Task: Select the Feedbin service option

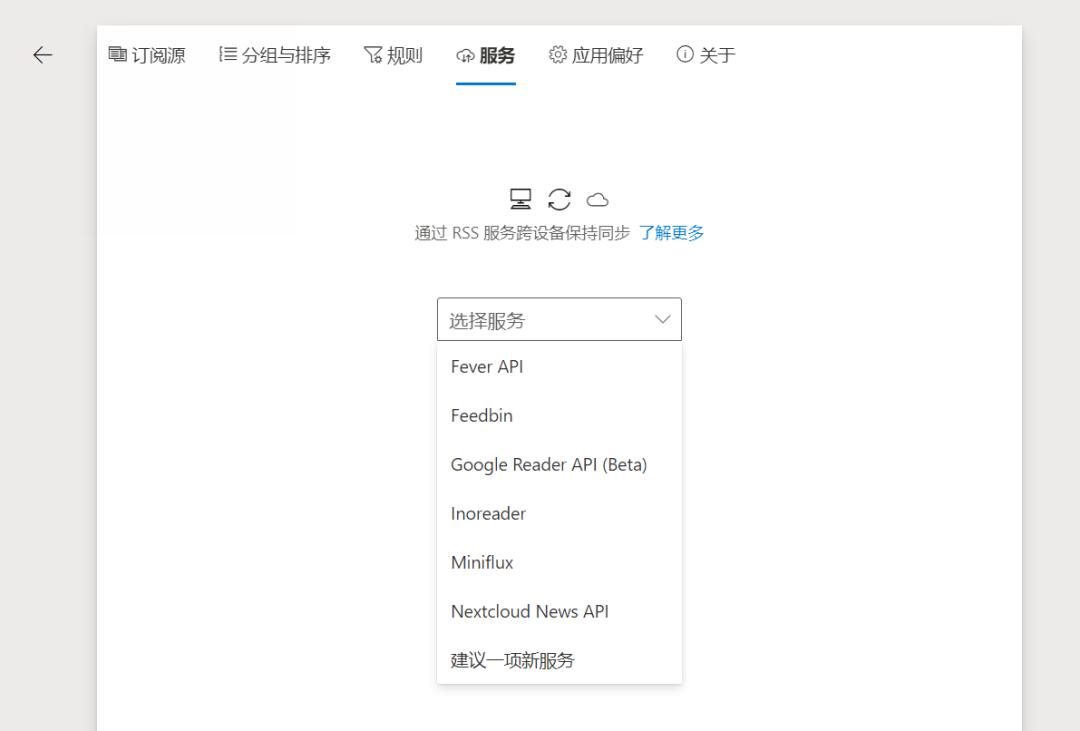Action: click(x=482, y=415)
